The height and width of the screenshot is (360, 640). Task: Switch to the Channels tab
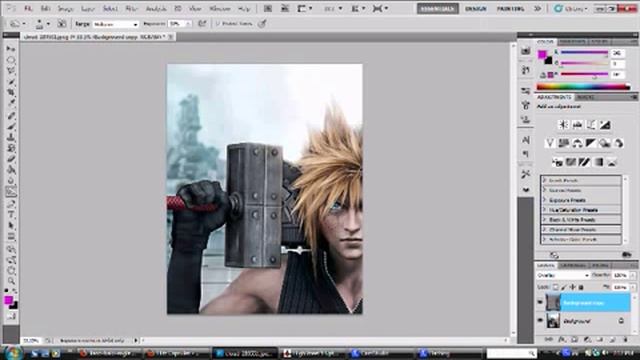click(572, 265)
